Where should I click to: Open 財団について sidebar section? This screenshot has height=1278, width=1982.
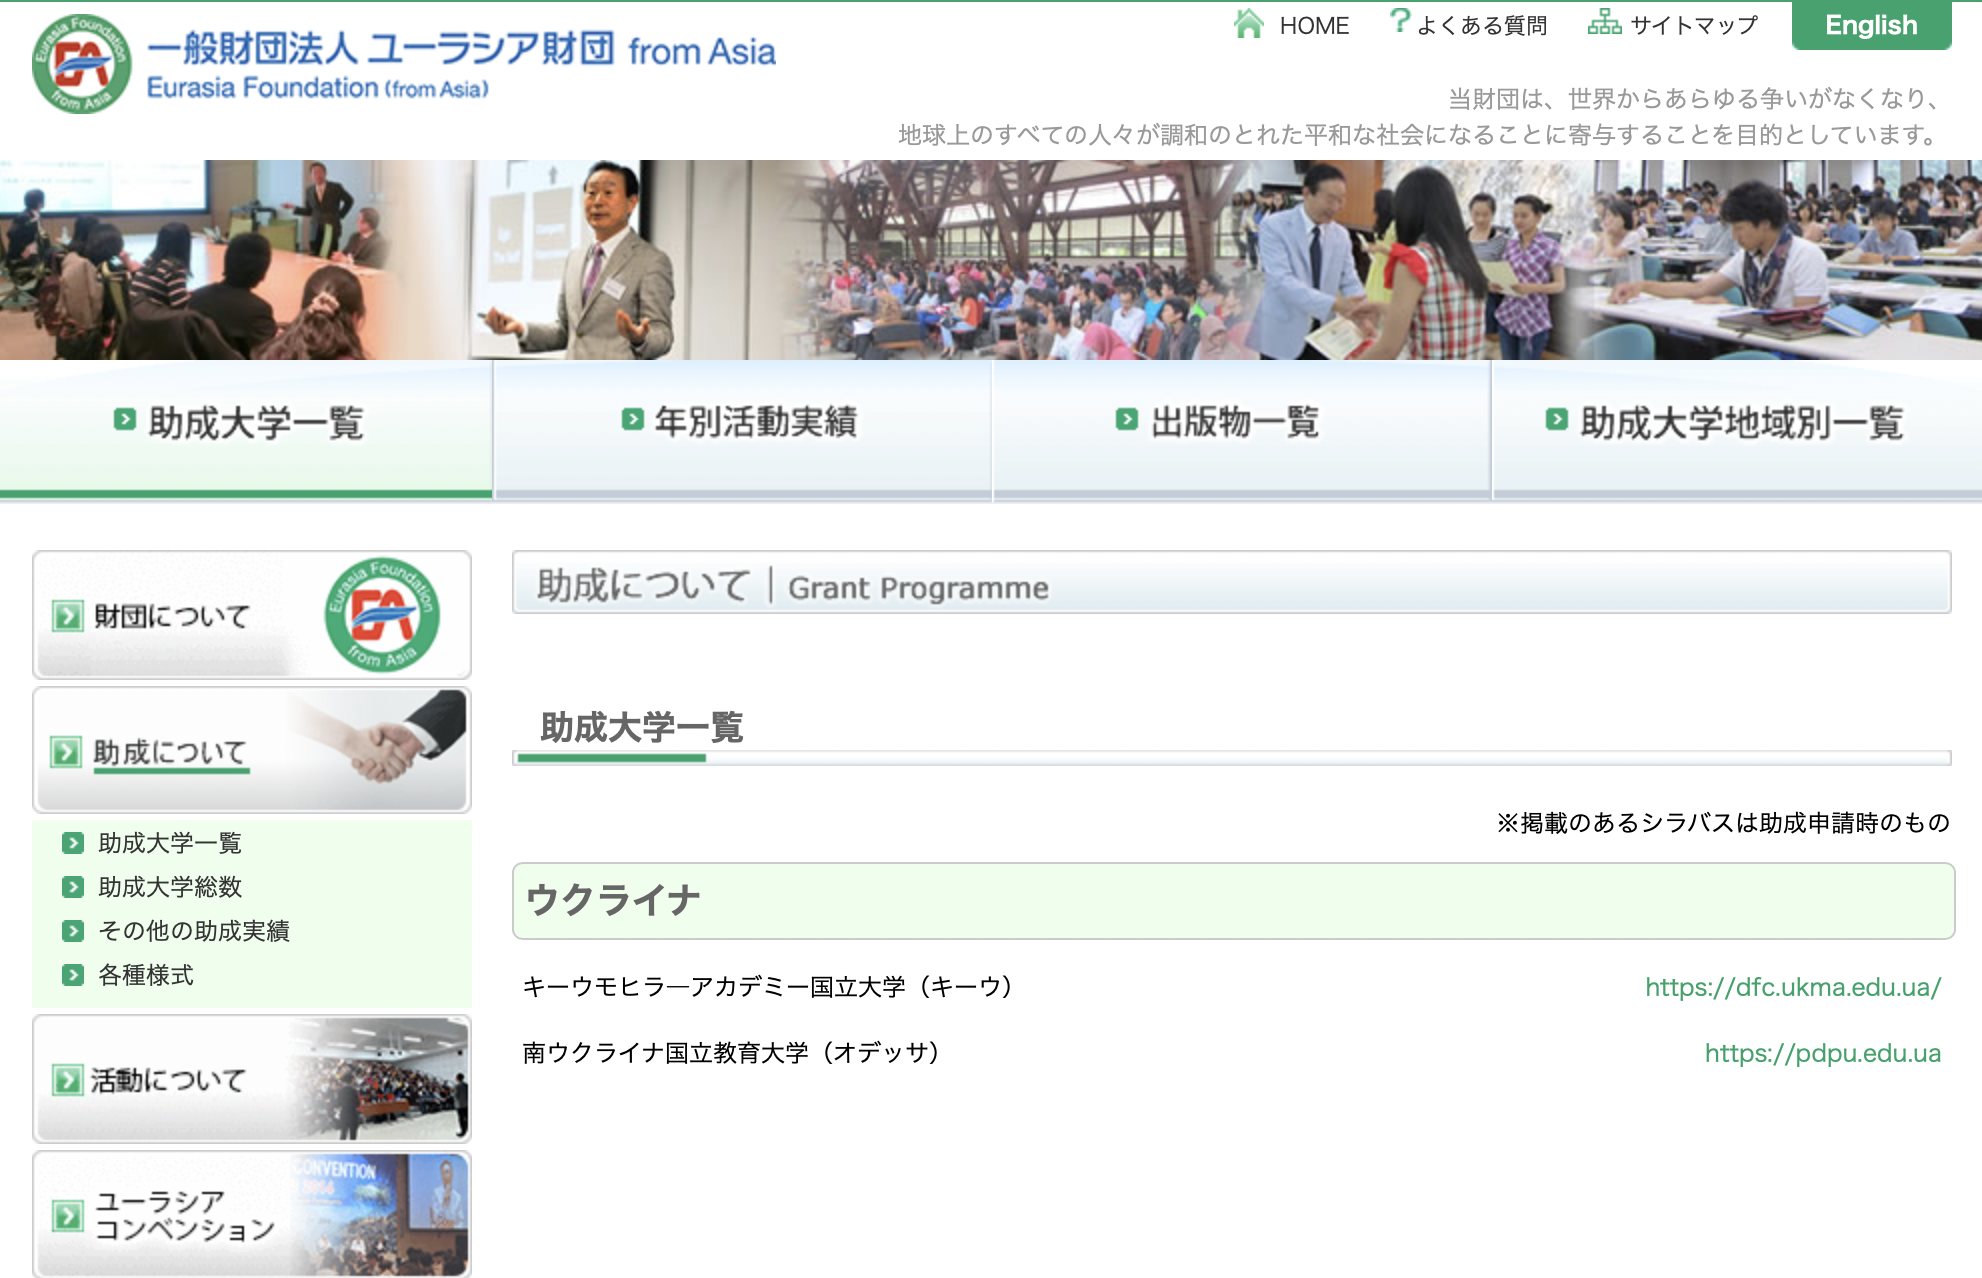(x=252, y=615)
